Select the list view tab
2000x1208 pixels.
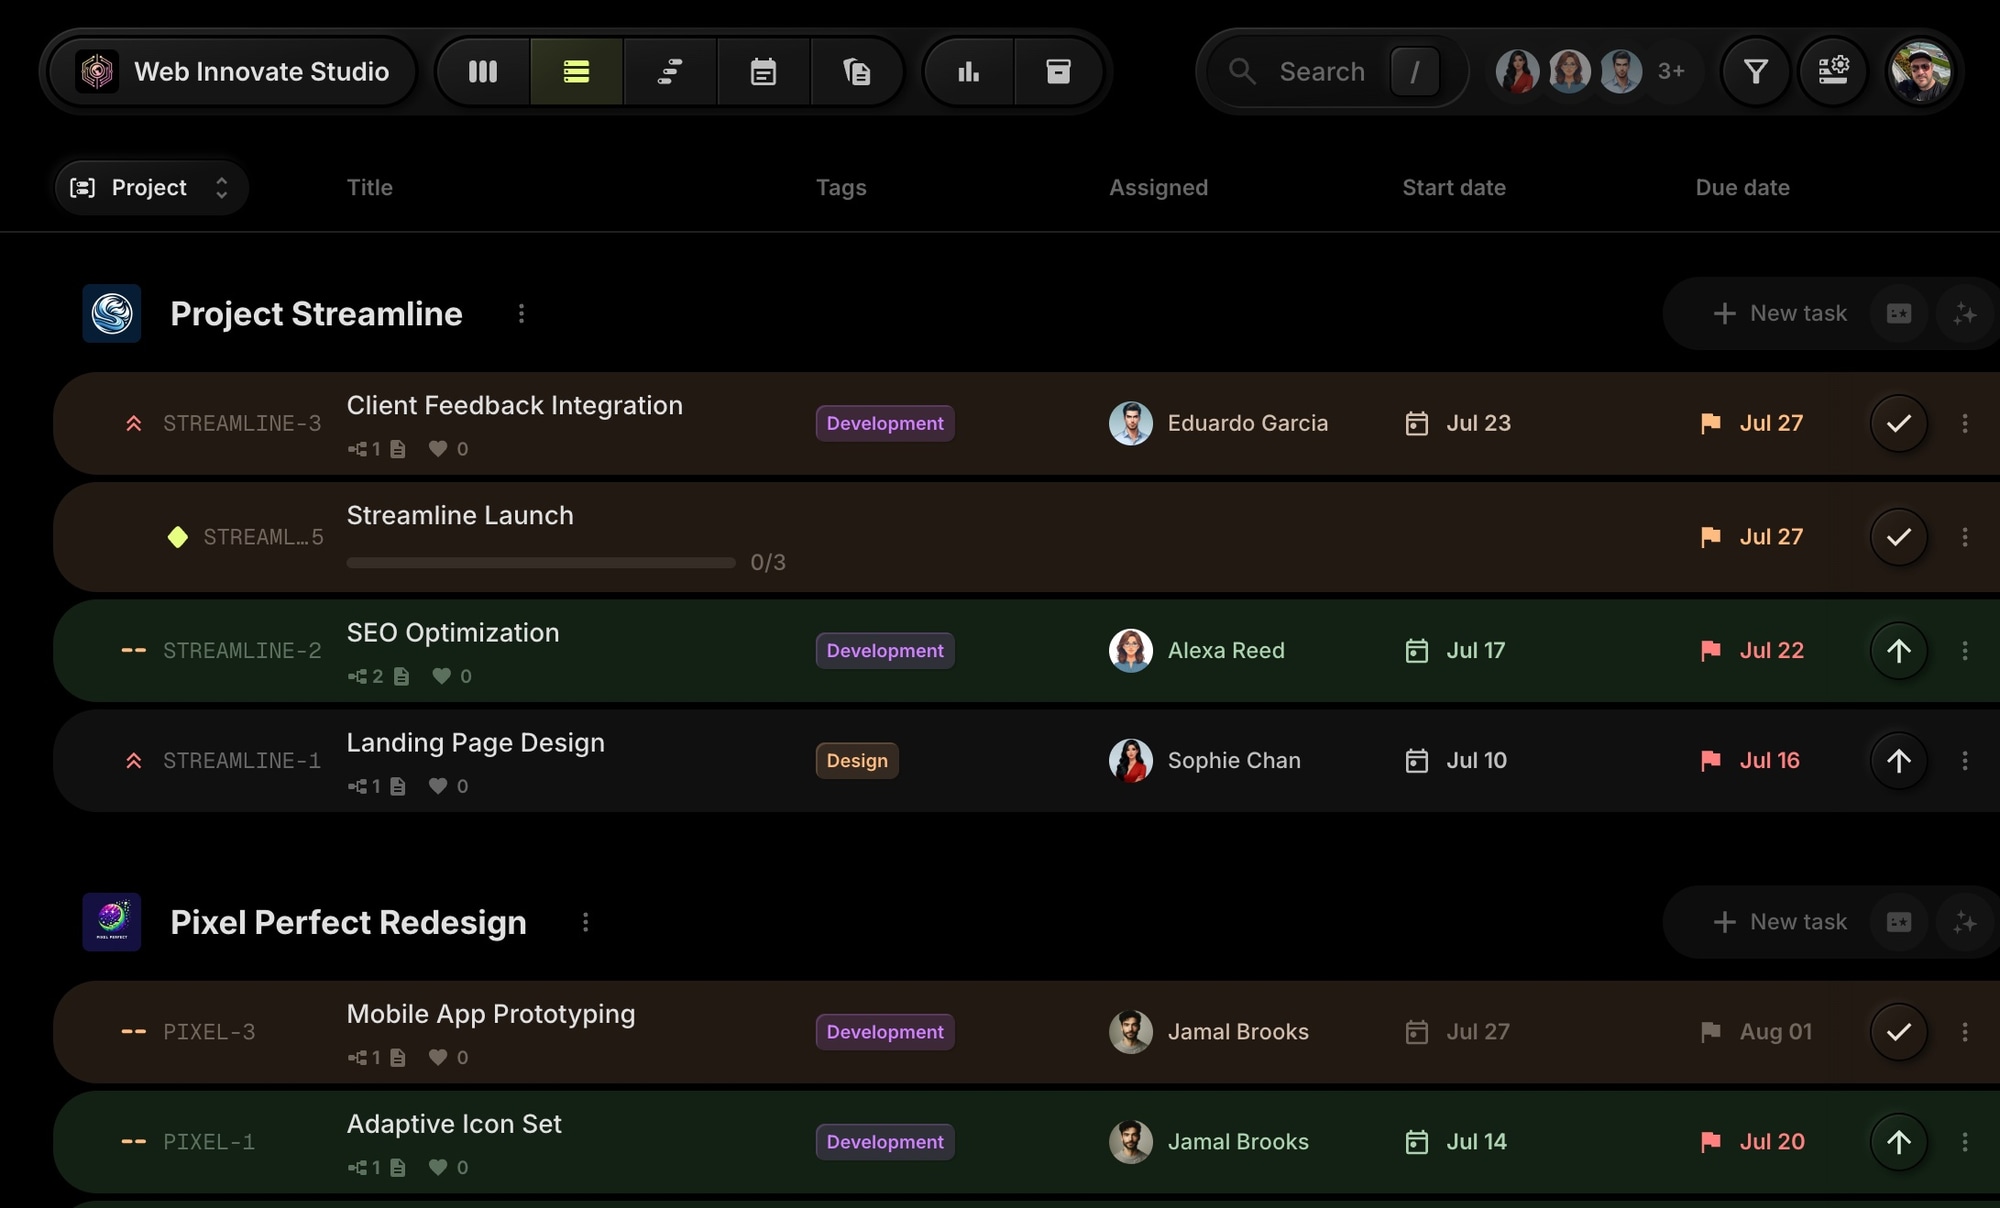[576, 71]
